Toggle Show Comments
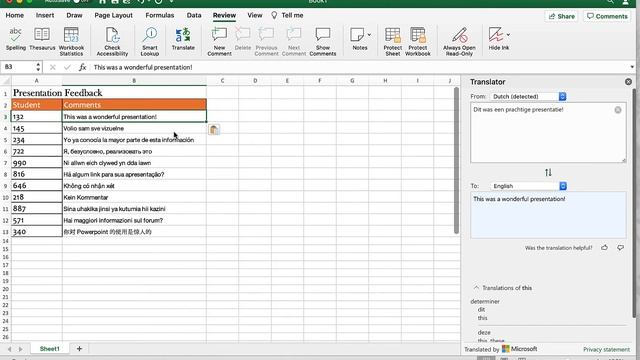Image resolution: width=640 pixels, height=360 pixels. [322, 42]
